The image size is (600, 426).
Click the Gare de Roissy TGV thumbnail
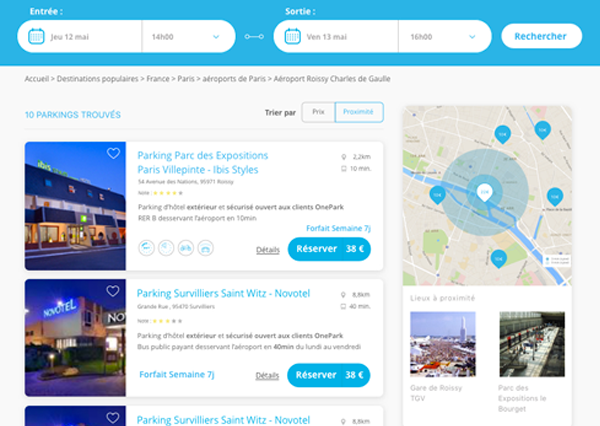coord(443,343)
